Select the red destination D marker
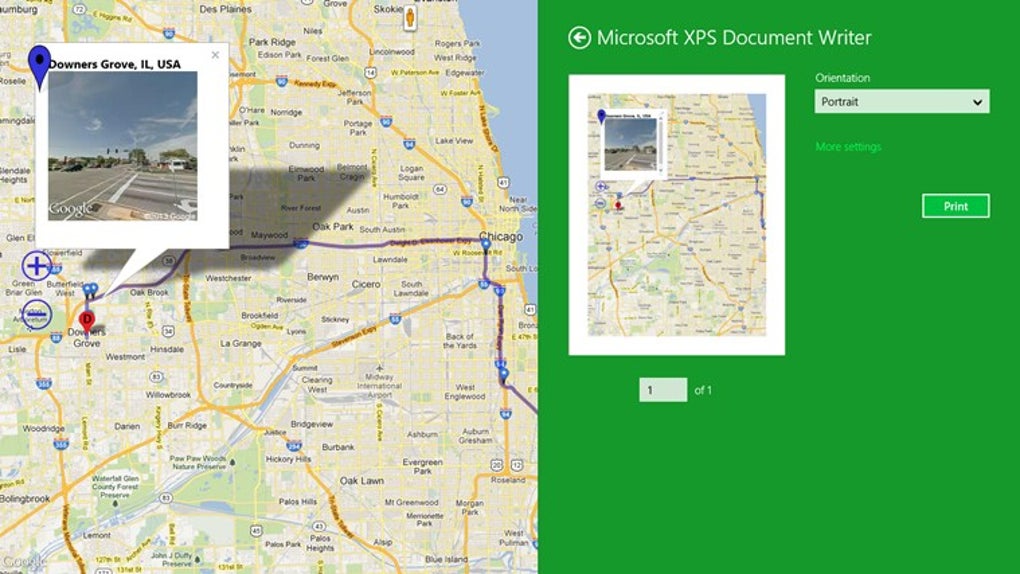Viewport: 1020px width, 574px height. pos(87,320)
